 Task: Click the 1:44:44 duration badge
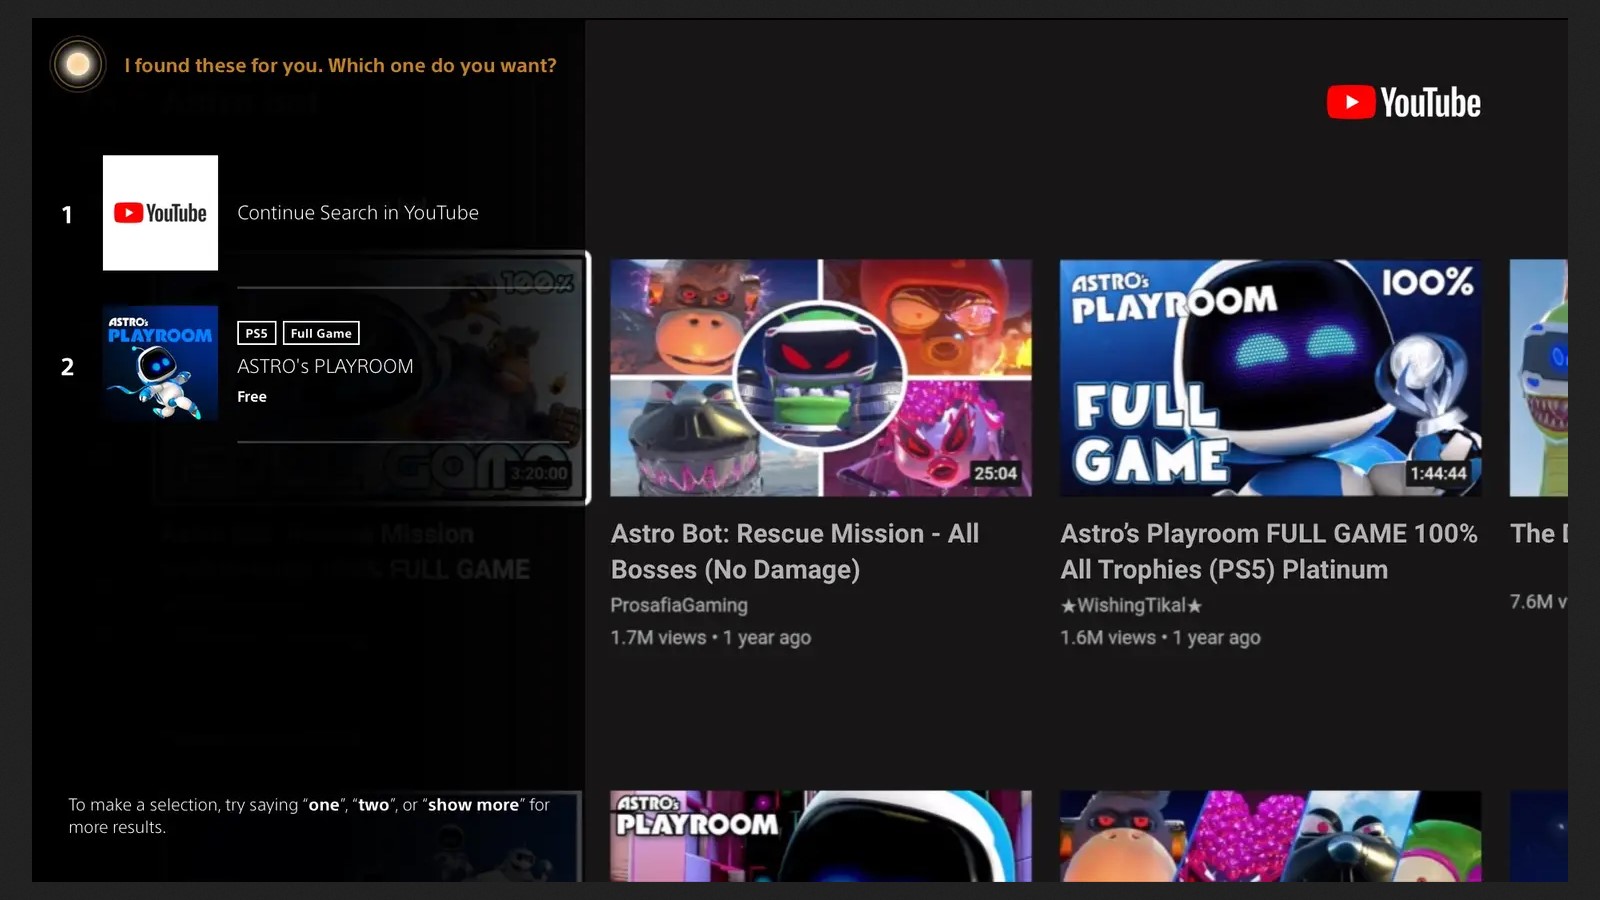click(1439, 473)
